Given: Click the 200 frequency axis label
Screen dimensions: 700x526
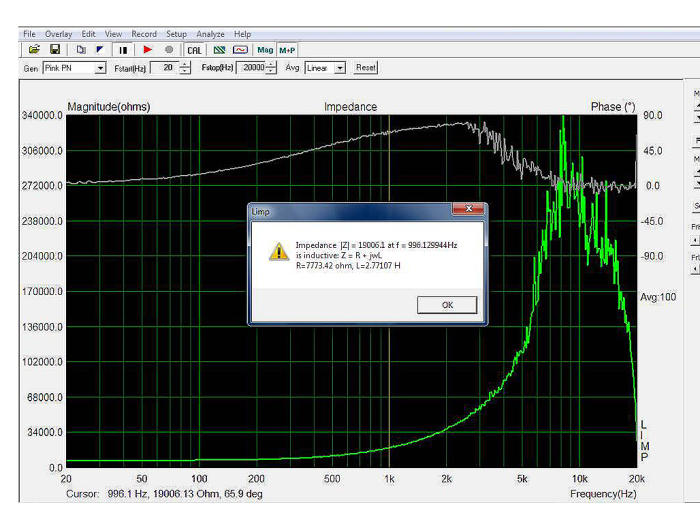Looking at the screenshot, I should [256, 479].
